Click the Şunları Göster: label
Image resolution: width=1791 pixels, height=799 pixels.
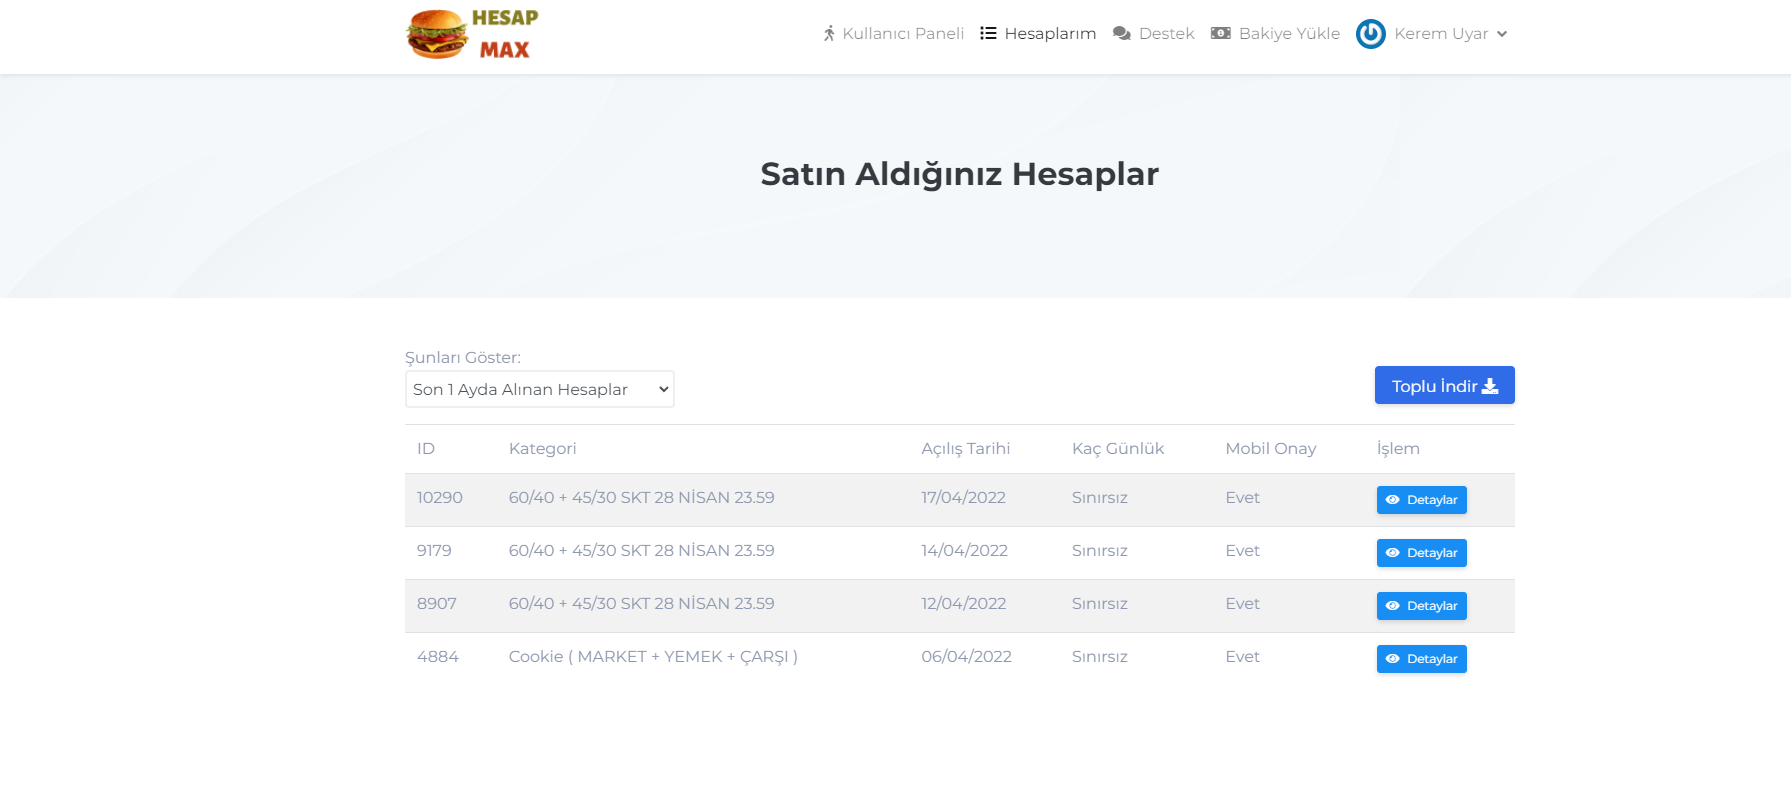pos(463,358)
